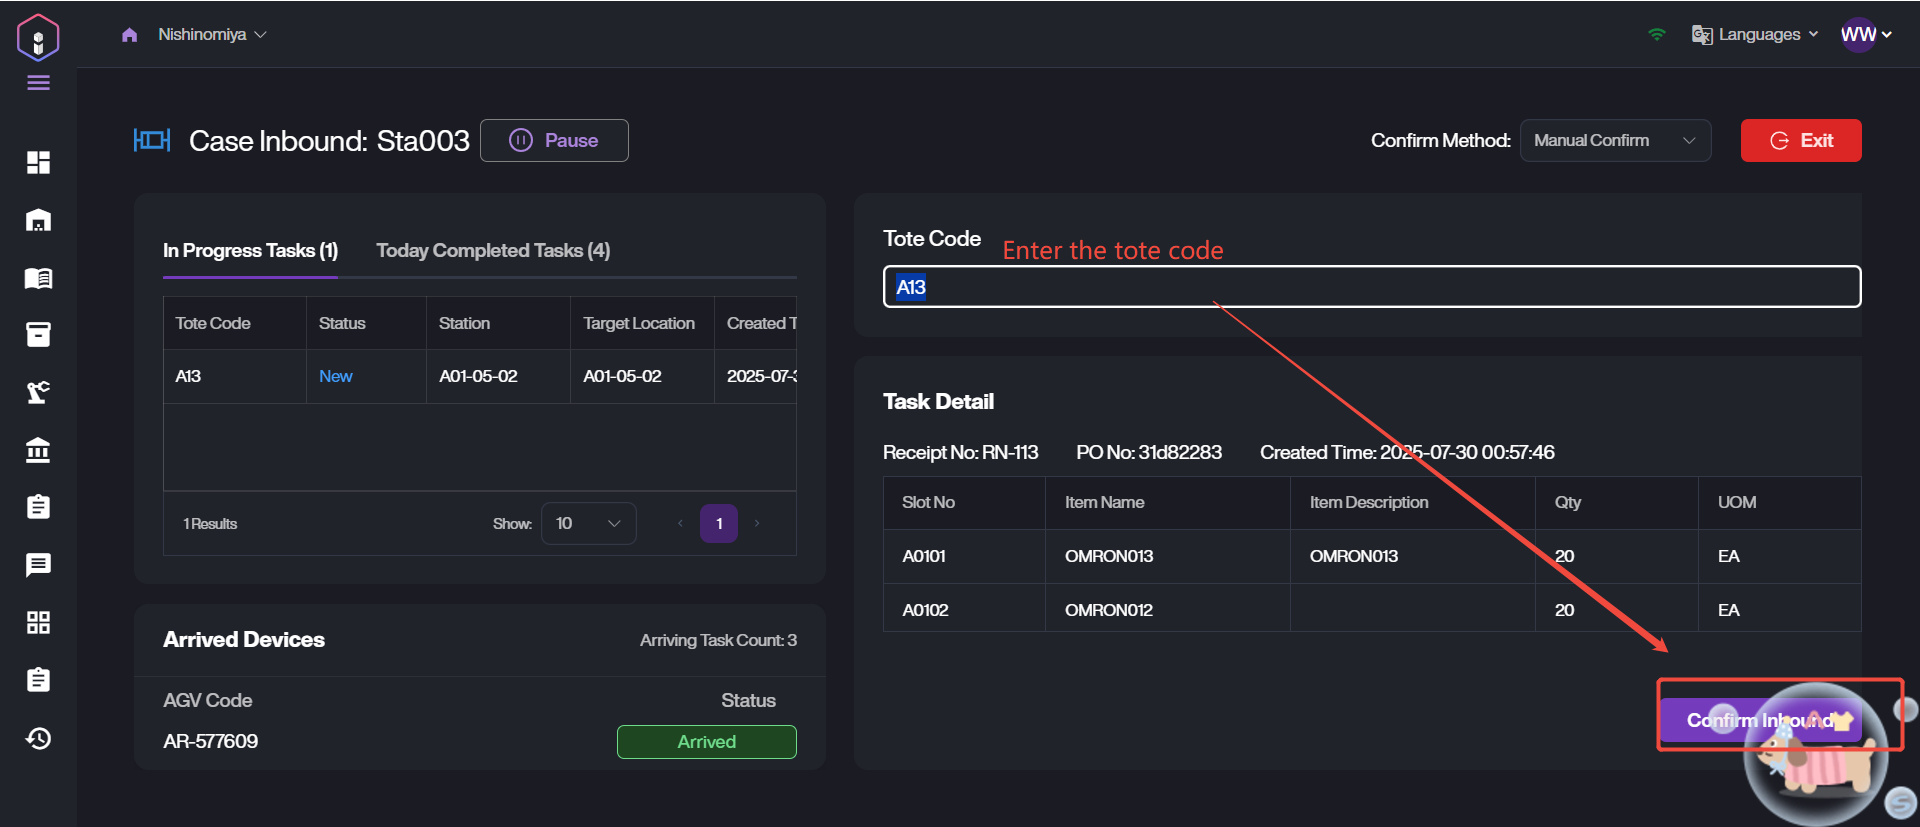This screenshot has height=827, width=1920.
Task: Open the warehouse icon in sidebar
Action: click(38, 220)
